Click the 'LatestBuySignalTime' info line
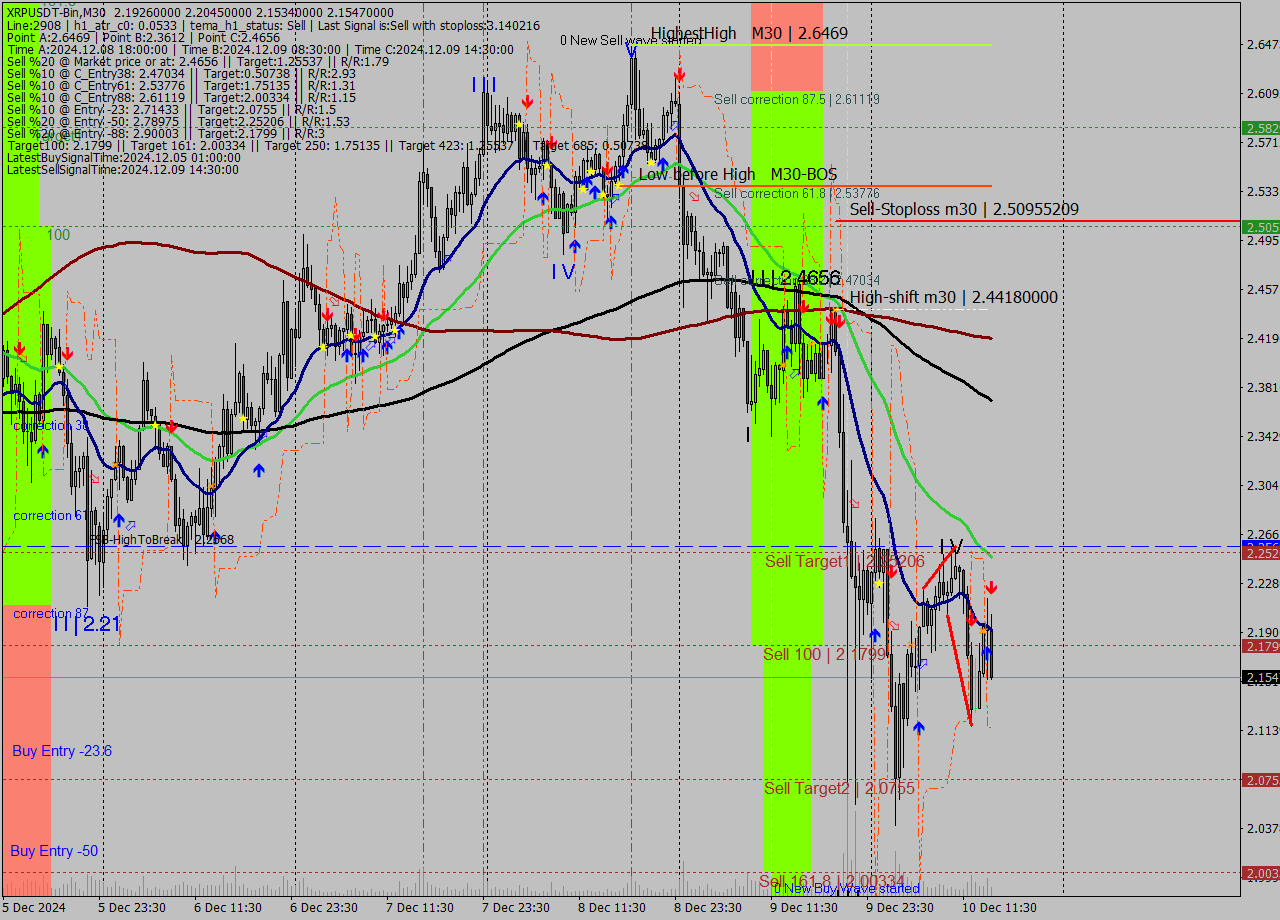Image resolution: width=1280 pixels, height=920 pixels. (123, 158)
